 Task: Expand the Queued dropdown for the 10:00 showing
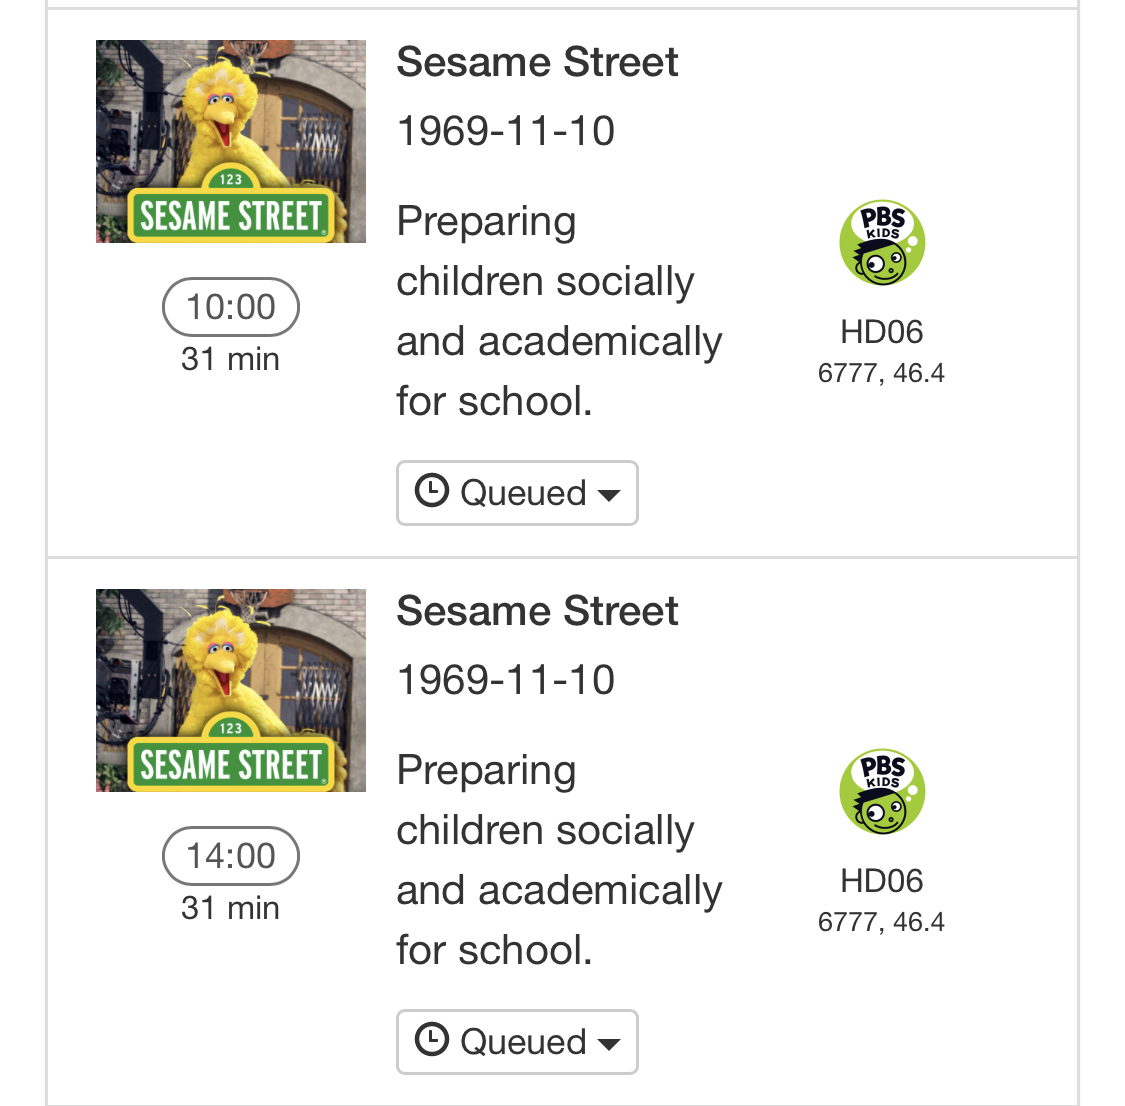517,493
